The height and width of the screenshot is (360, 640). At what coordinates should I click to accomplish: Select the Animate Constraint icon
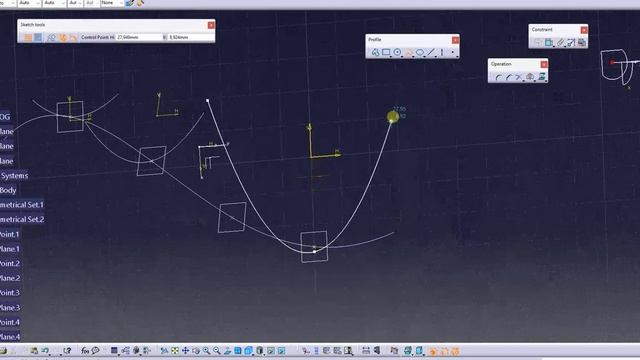(571, 42)
